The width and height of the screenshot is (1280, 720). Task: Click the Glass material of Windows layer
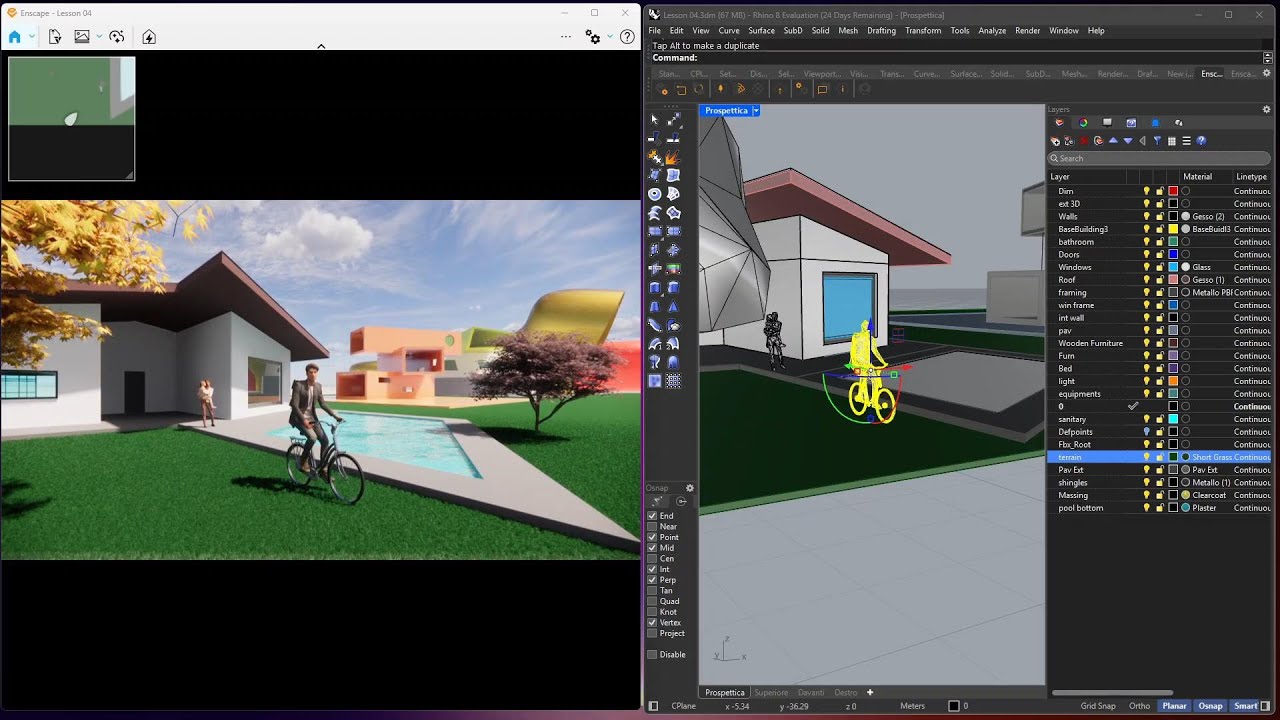[x=1201, y=267]
